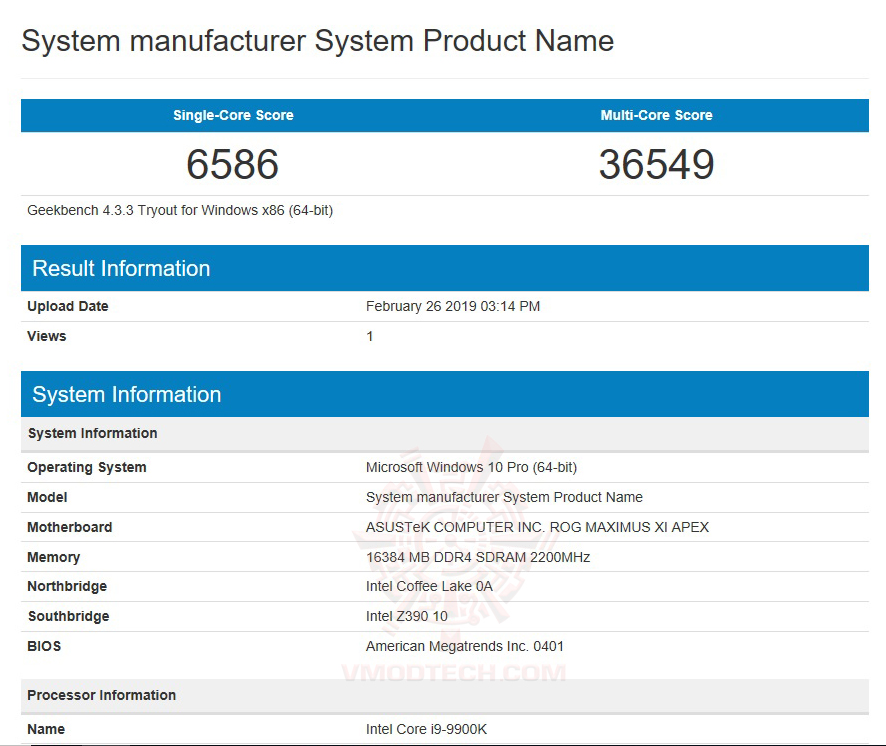Viewport: 886px width, 746px height.
Task: Click the date February 26 2019 03:14 PM
Action: (x=453, y=306)
